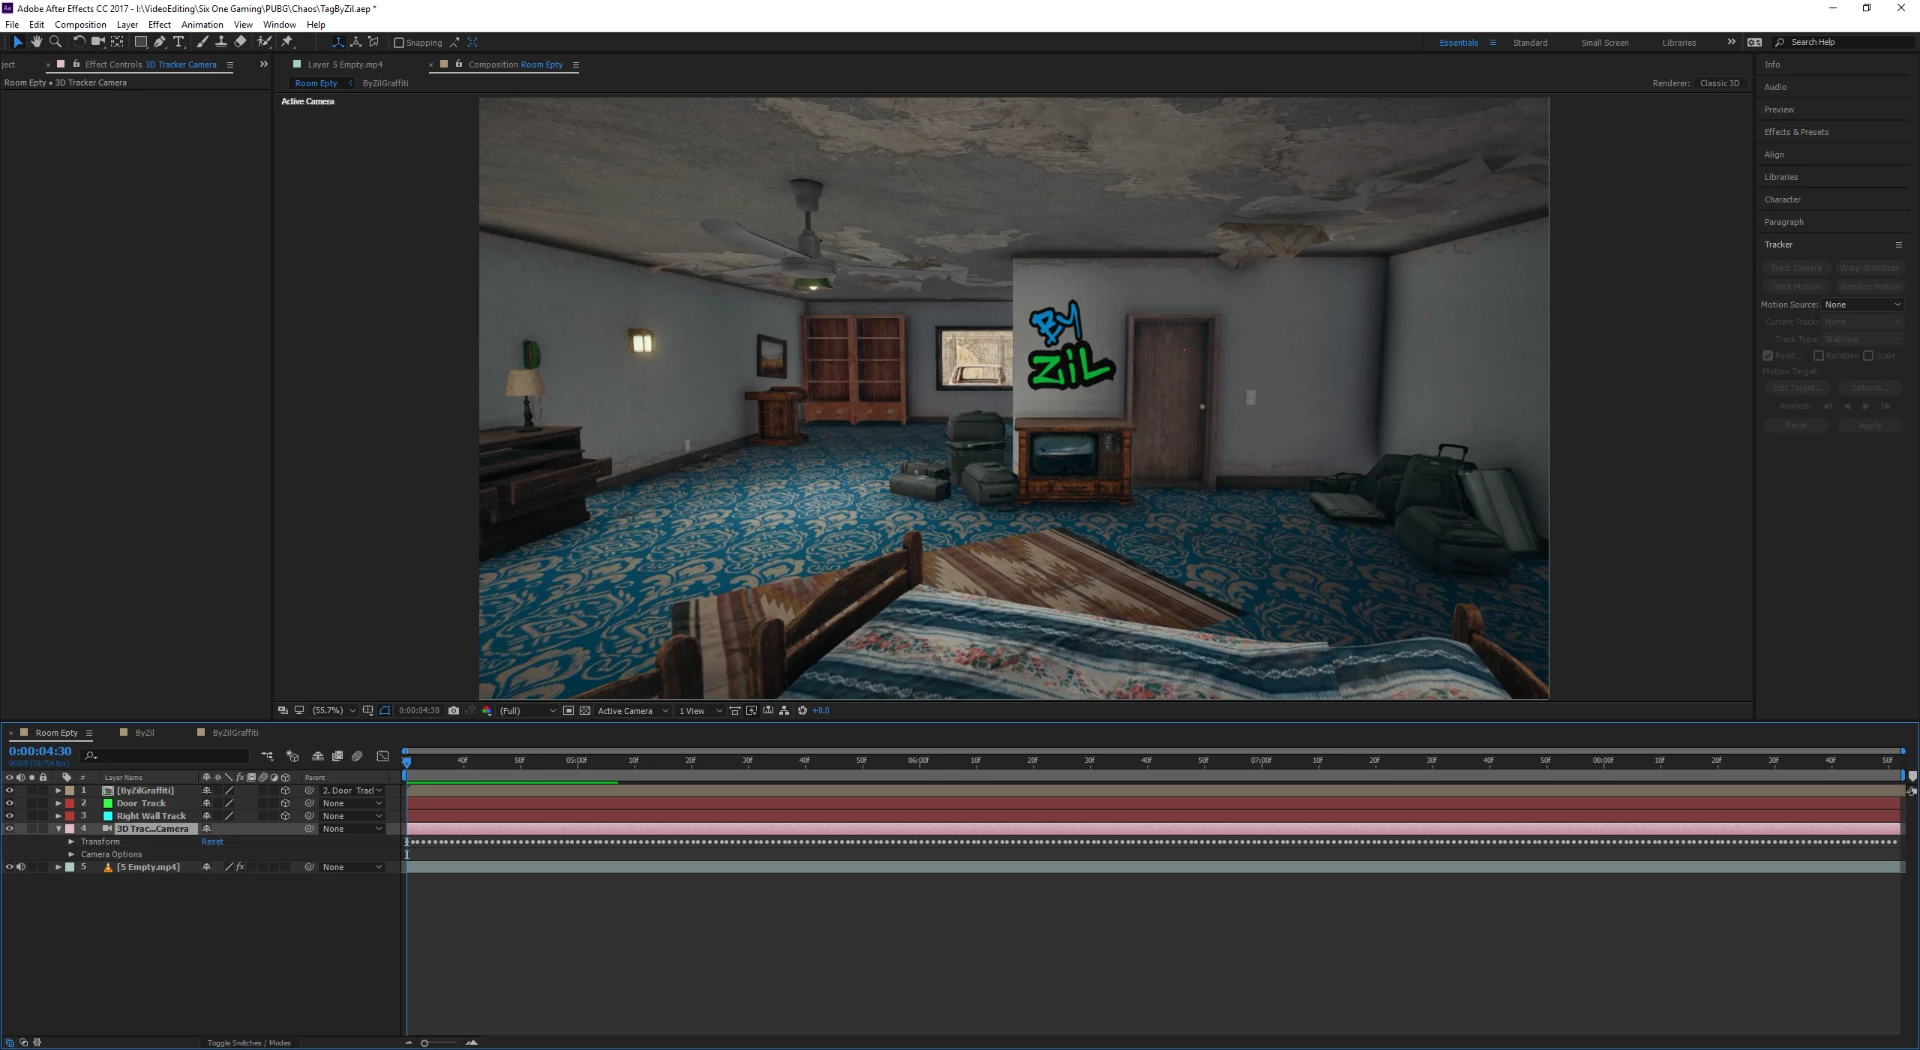Click the Local Axis Mode icon

coord(338,42)
